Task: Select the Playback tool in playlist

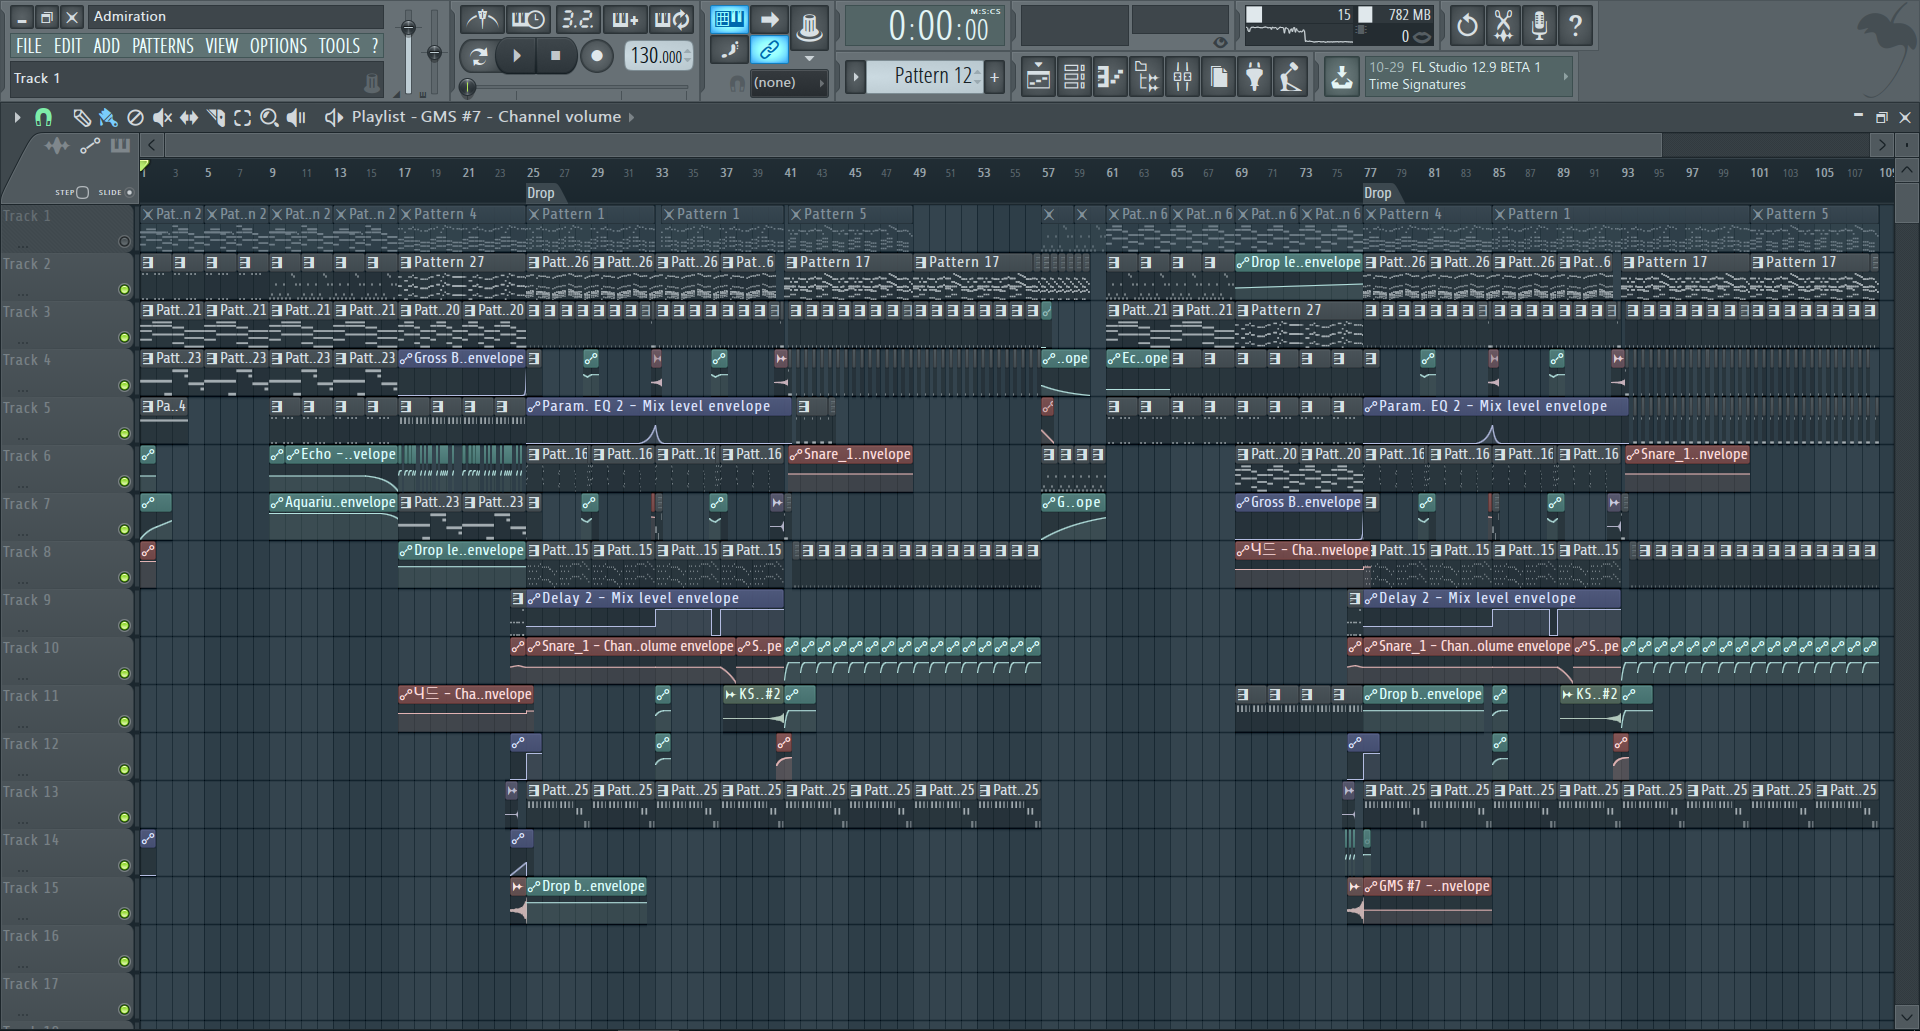Action: click(x=296, y=117)
